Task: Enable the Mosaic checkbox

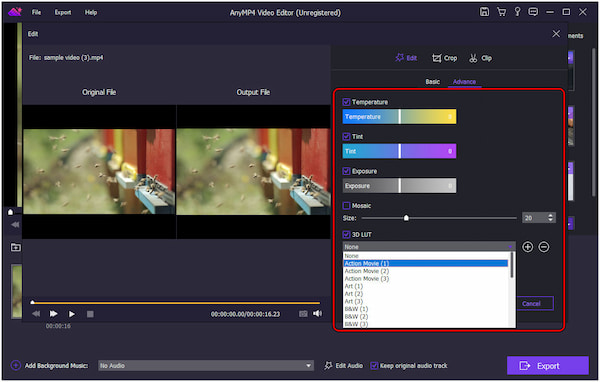Action: pos(346,206)
